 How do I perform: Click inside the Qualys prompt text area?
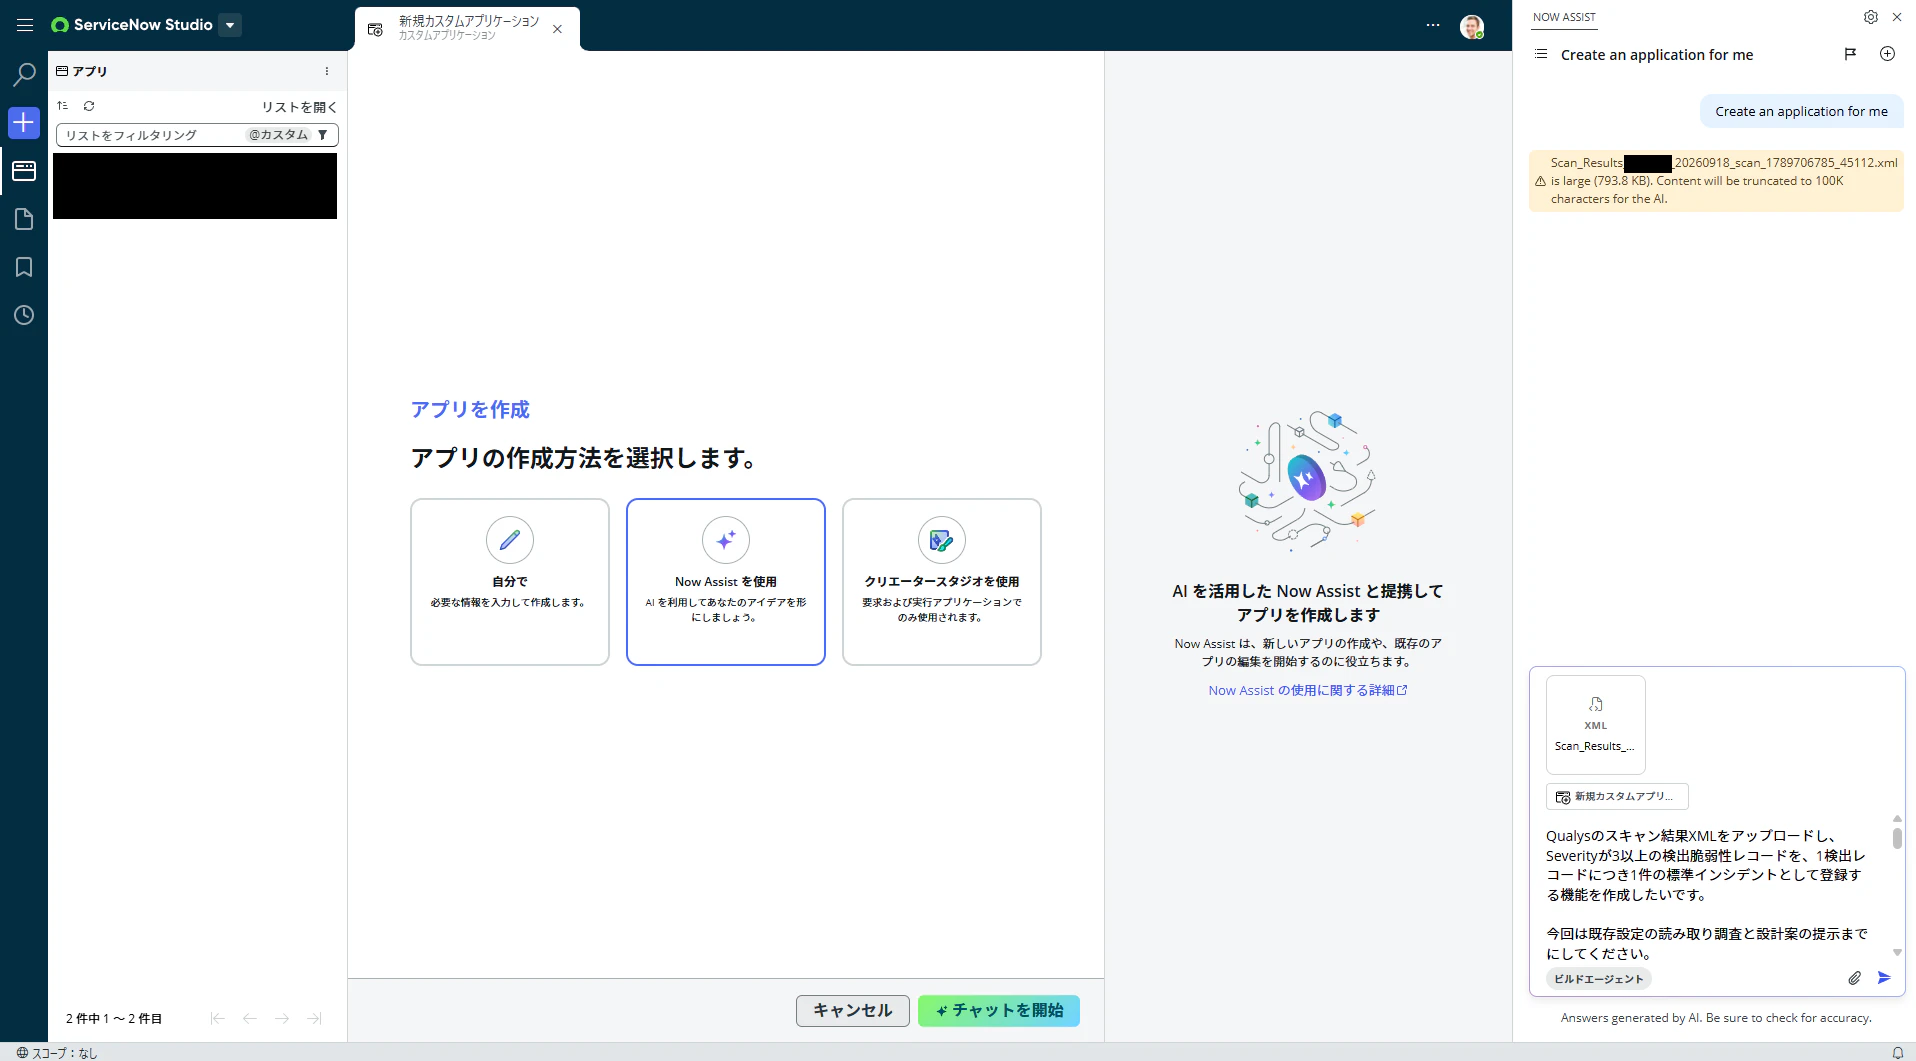[x=1708, y=893]
